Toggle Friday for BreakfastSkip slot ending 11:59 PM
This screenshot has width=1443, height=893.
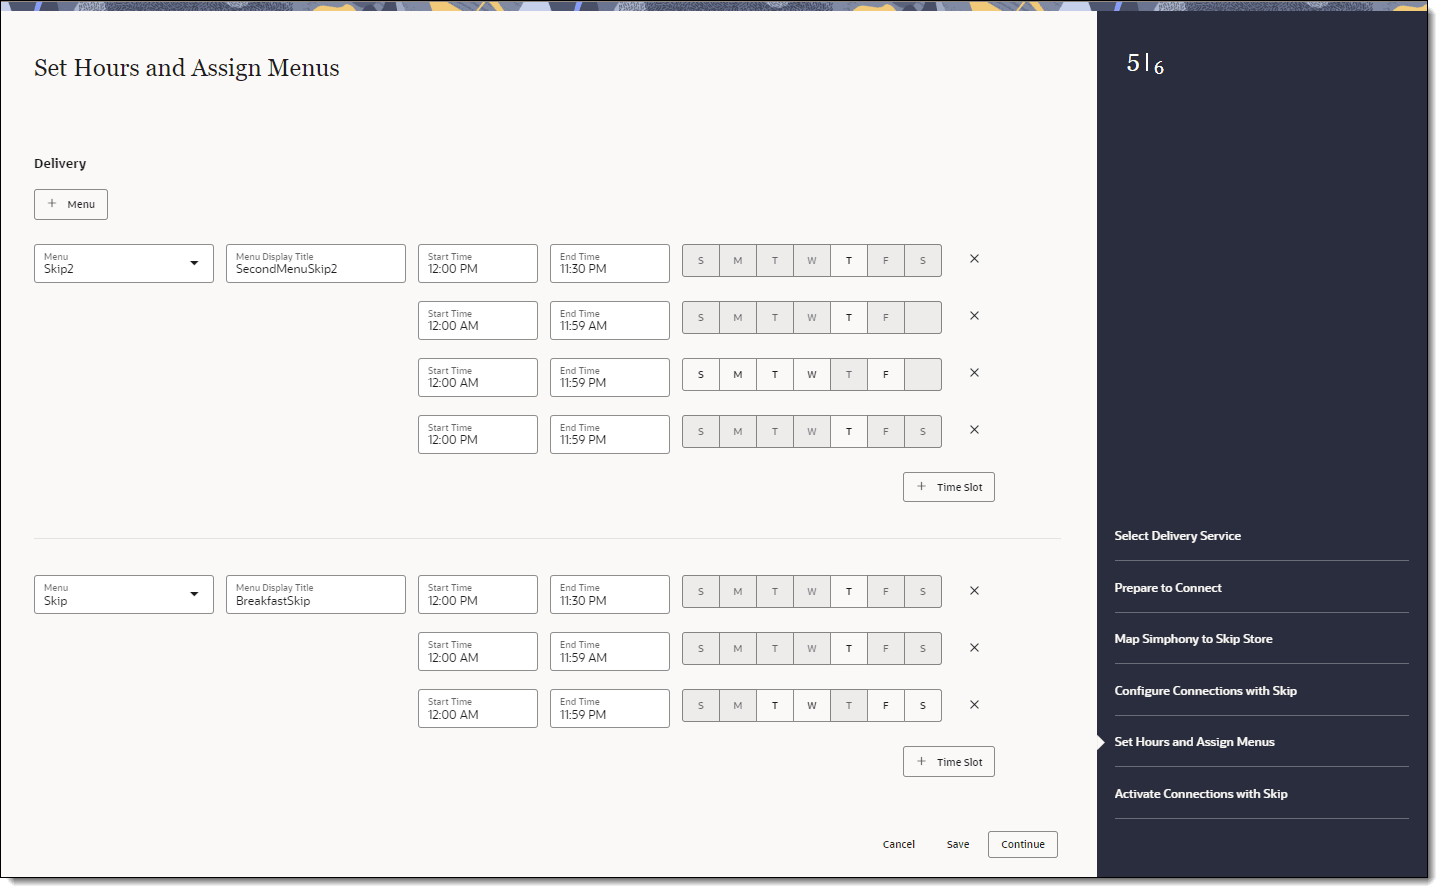click(886, 706)
